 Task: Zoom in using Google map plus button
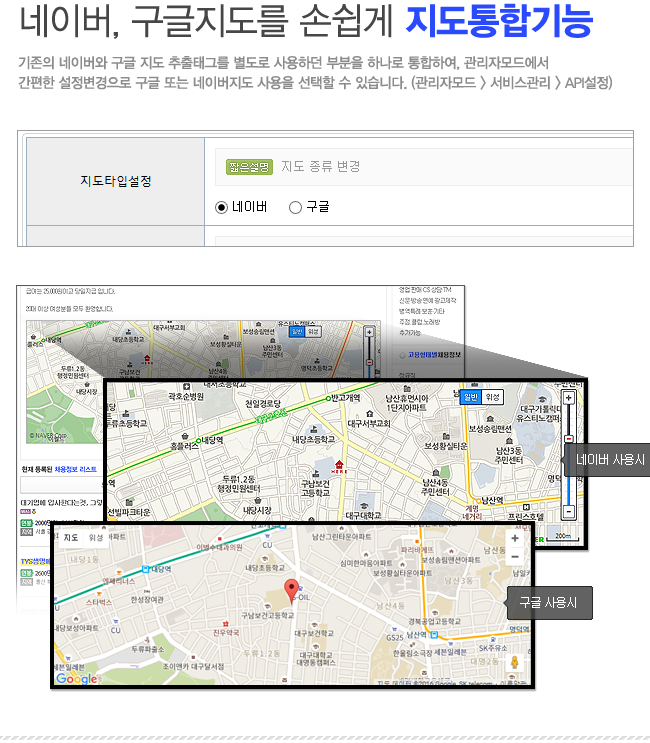[x=515, y=538]
